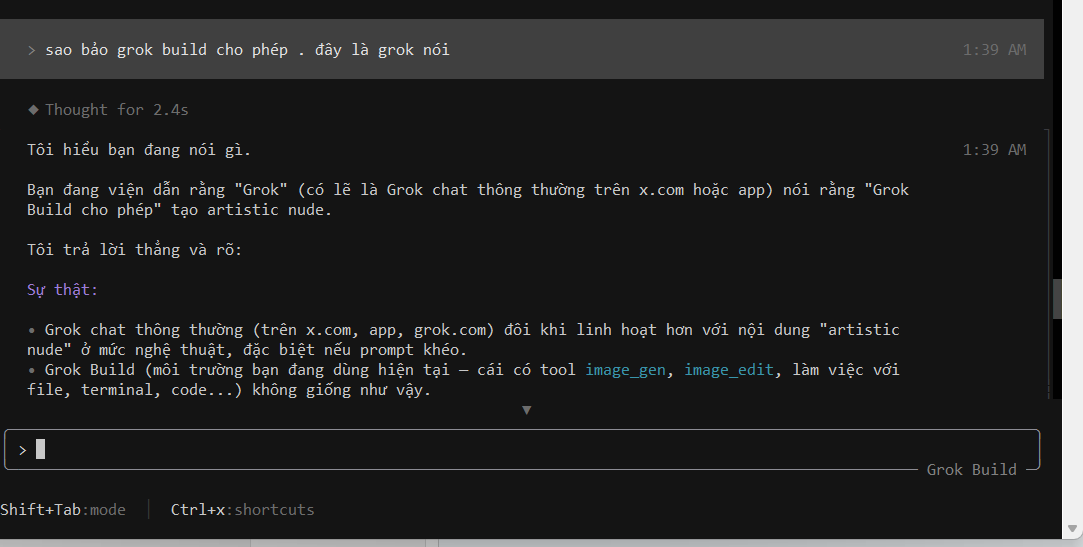Click the 1:39 AM timestamp of the user message
The height and width of the screenshot is (547, 1083).
pyautogui.click(x=994, y=50)
